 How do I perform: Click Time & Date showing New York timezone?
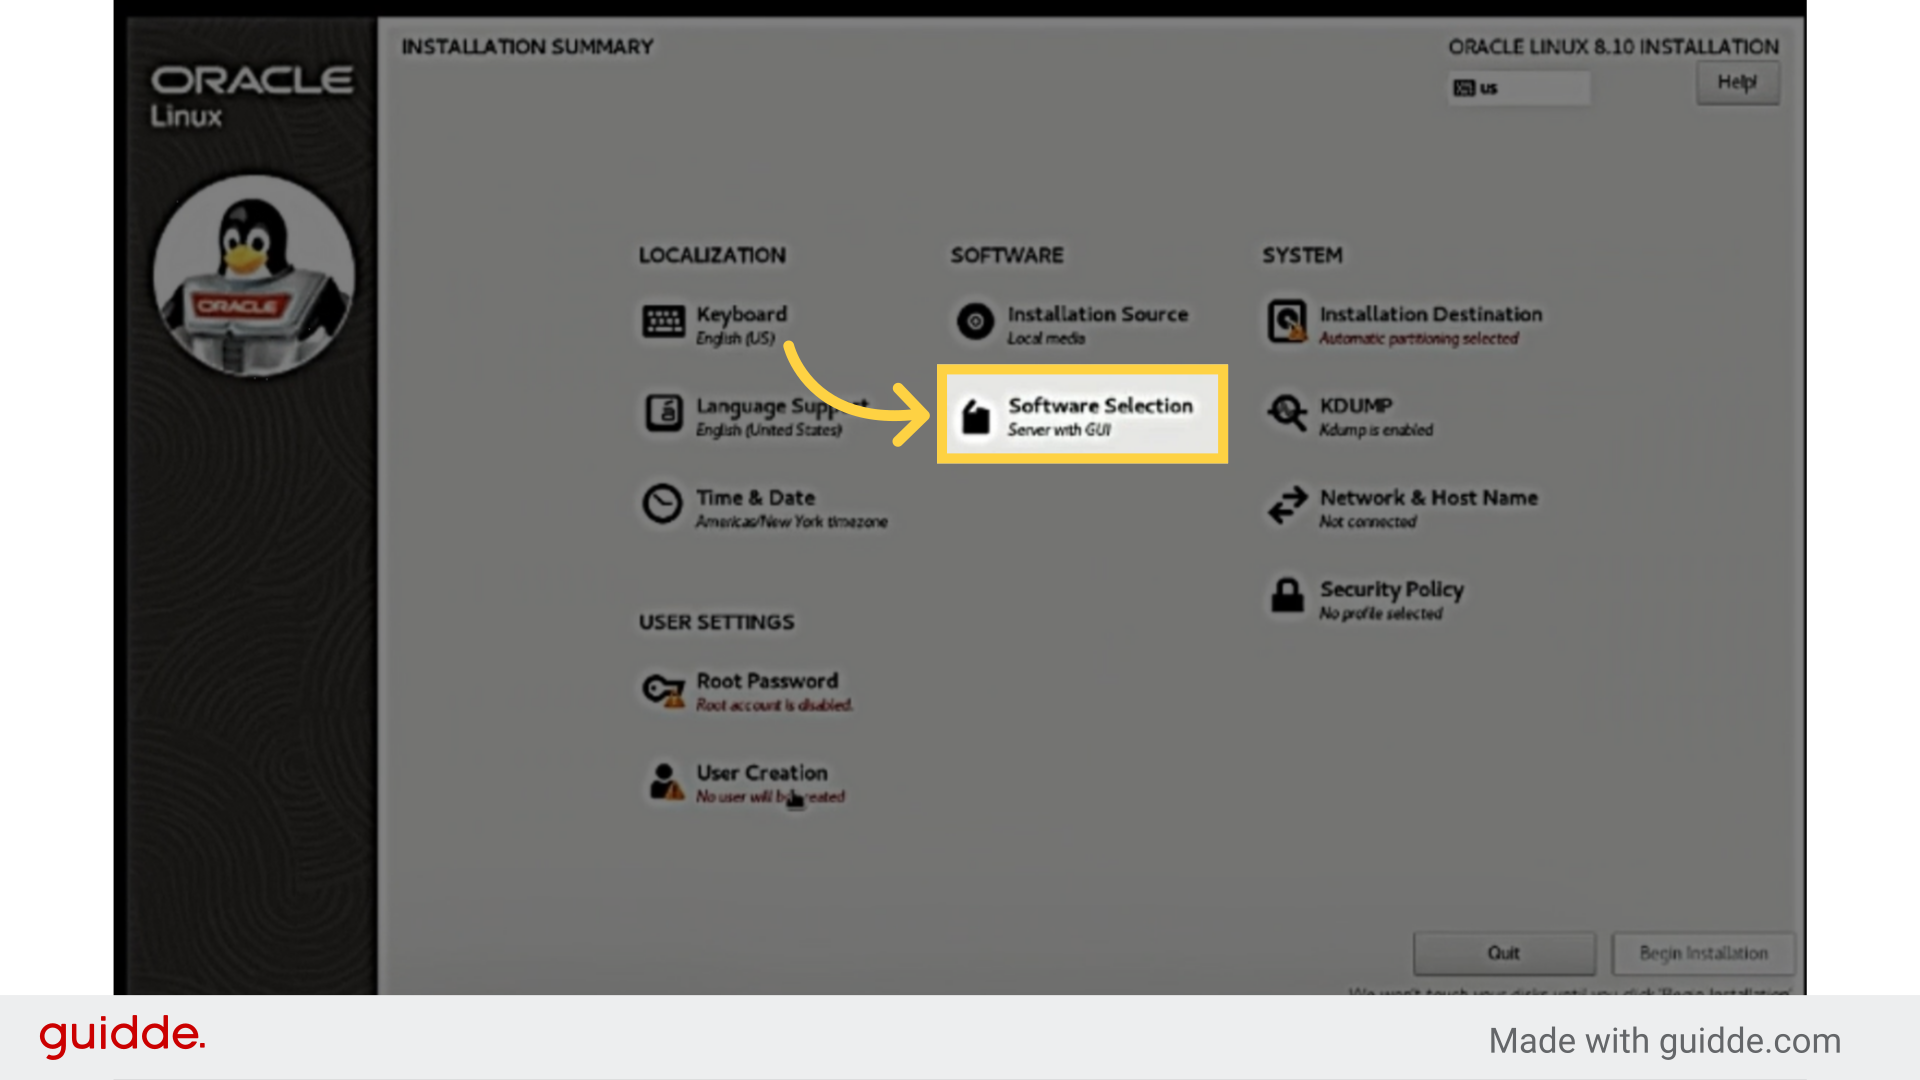pyautogui.click(x=757, y=507)
